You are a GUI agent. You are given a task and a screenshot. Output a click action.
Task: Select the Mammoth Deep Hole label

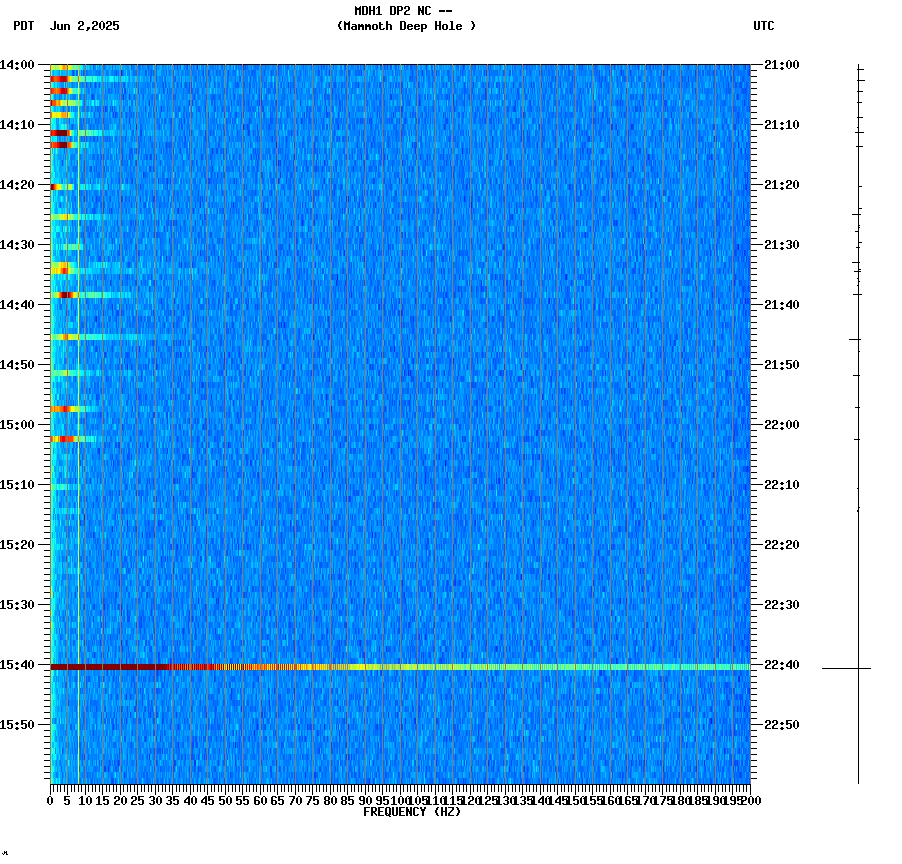[x=408, y=27]
